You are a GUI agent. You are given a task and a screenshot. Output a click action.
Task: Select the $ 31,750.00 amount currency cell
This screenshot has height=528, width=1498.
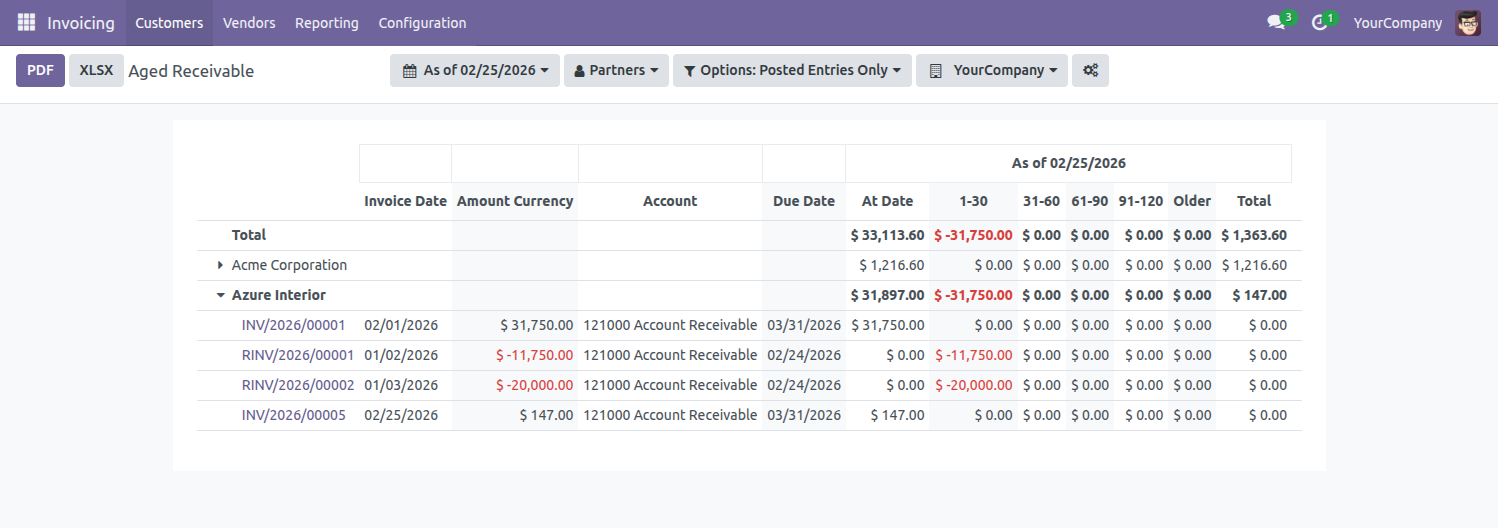(x=536, y=325)
